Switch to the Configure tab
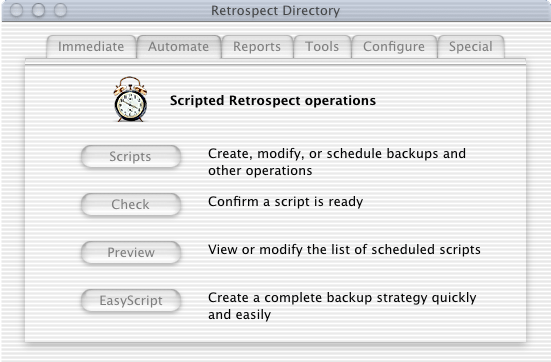 (x=394, y=47)
